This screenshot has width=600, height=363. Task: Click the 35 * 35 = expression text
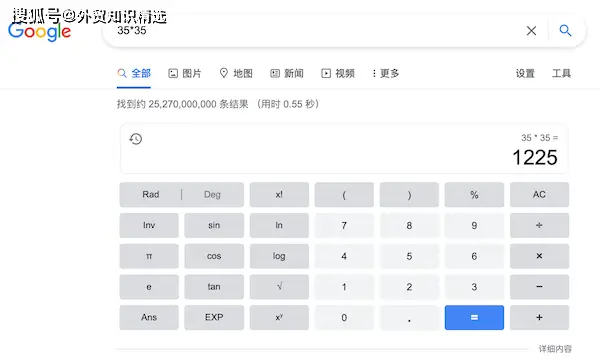[x=540, y=137]
